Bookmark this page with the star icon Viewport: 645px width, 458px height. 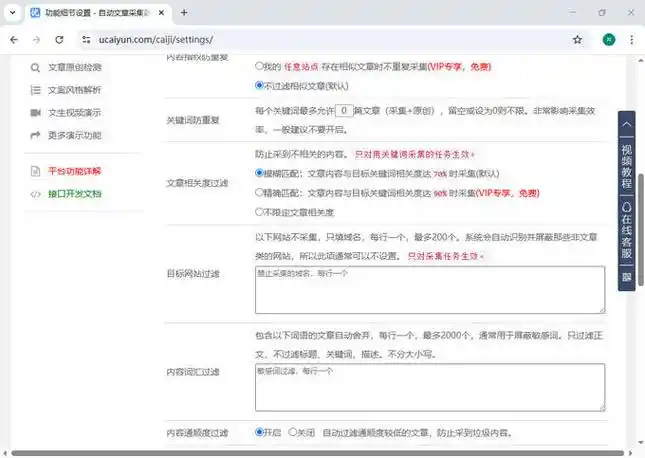[578, 40]
